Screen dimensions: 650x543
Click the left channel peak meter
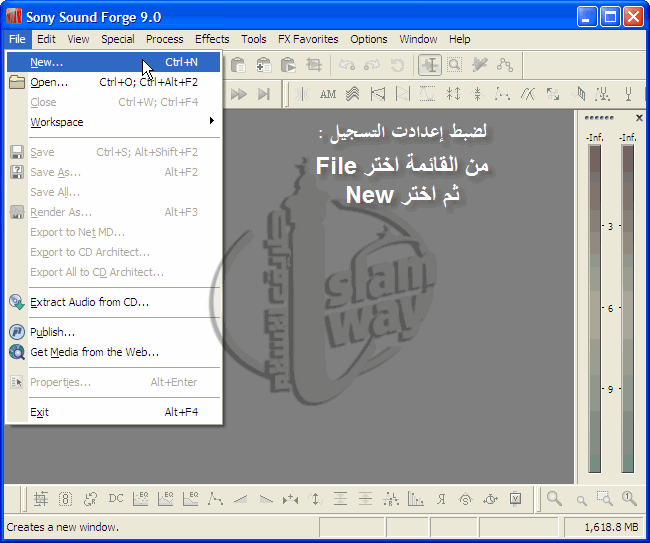[595, 308]
